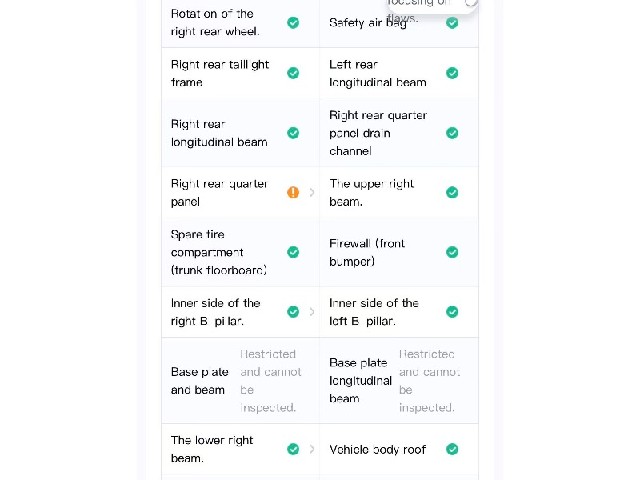Screen dimensions: 640x480
Task: Expand the lower right beam chevron
Action: pyautogui.click(x=312, y=449)
